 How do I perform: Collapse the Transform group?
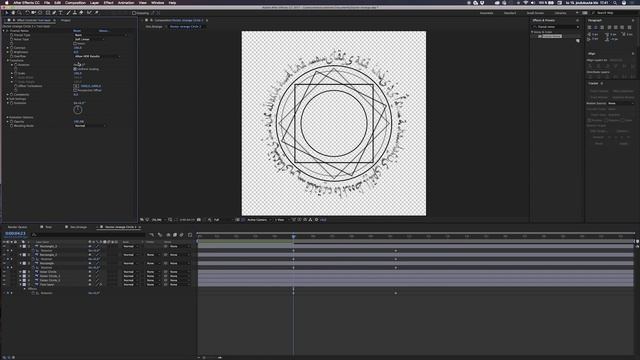point(7,60)
